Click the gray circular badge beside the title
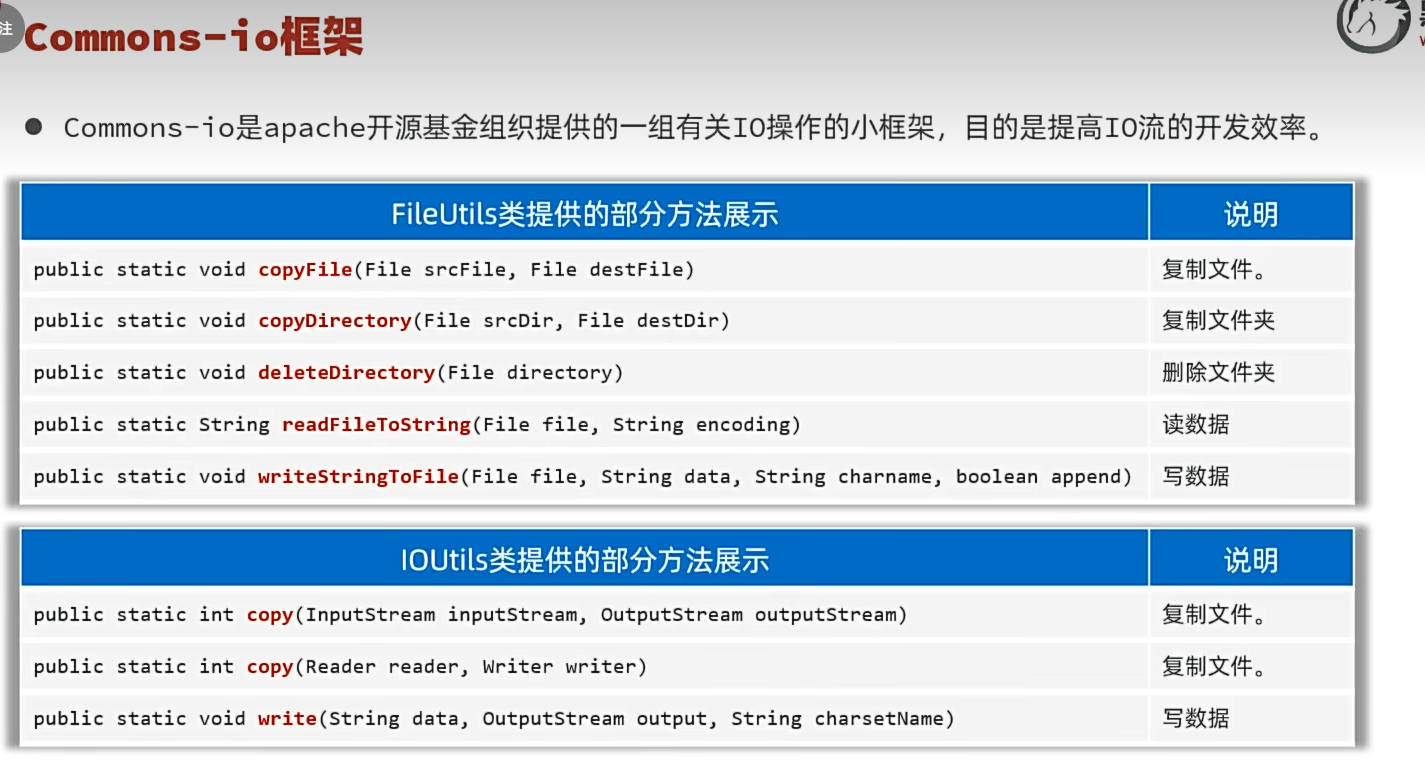The width and height of the screenshot is (1425, 783). 7,27
